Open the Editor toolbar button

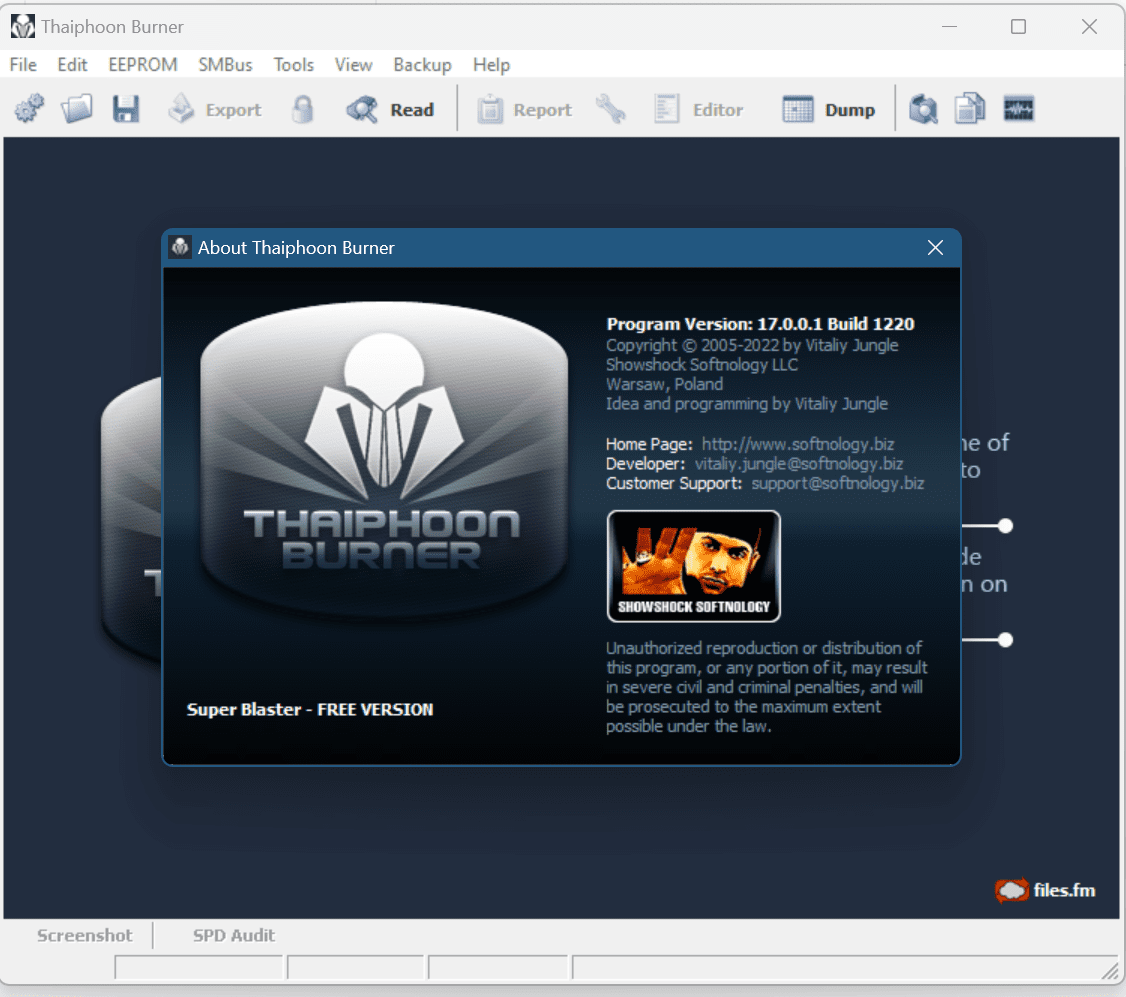point(699,109)
